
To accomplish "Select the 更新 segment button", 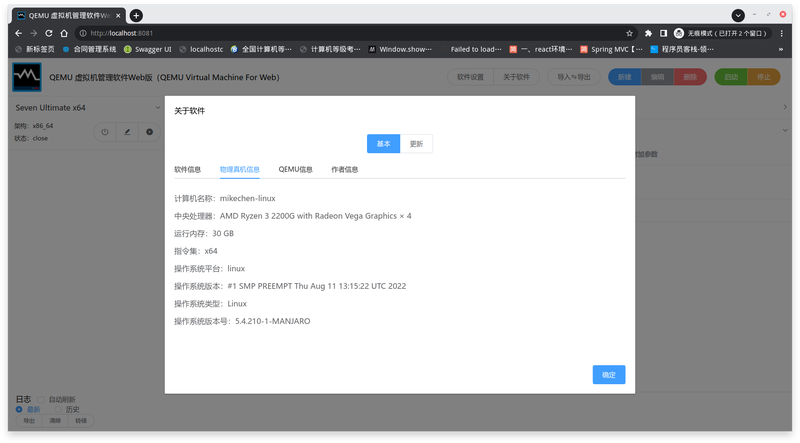I will [x=416, y=144].
